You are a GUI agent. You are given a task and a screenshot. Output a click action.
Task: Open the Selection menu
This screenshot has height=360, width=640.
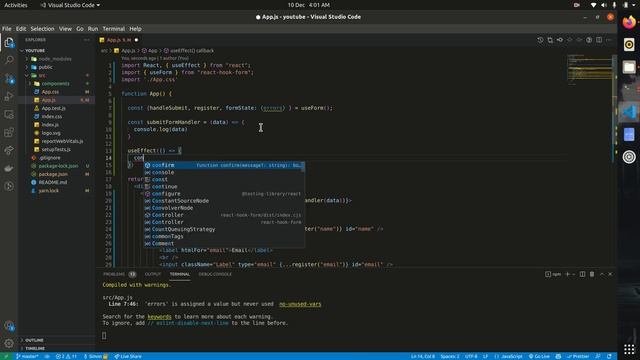(x=42, y=29)
